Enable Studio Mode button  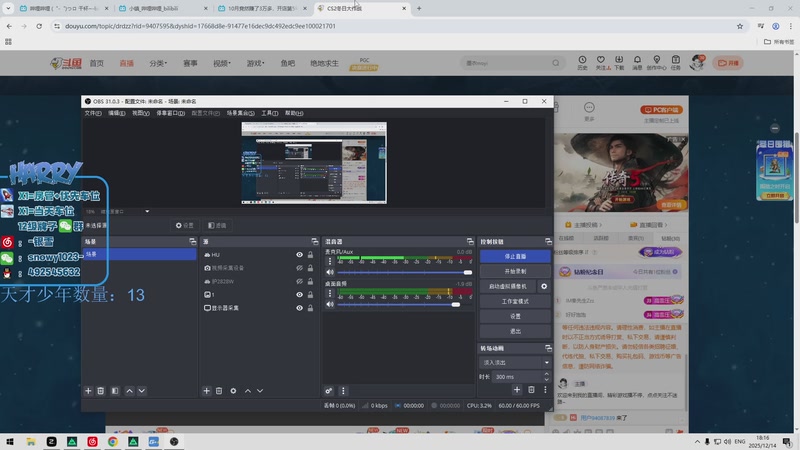[515, 302]
